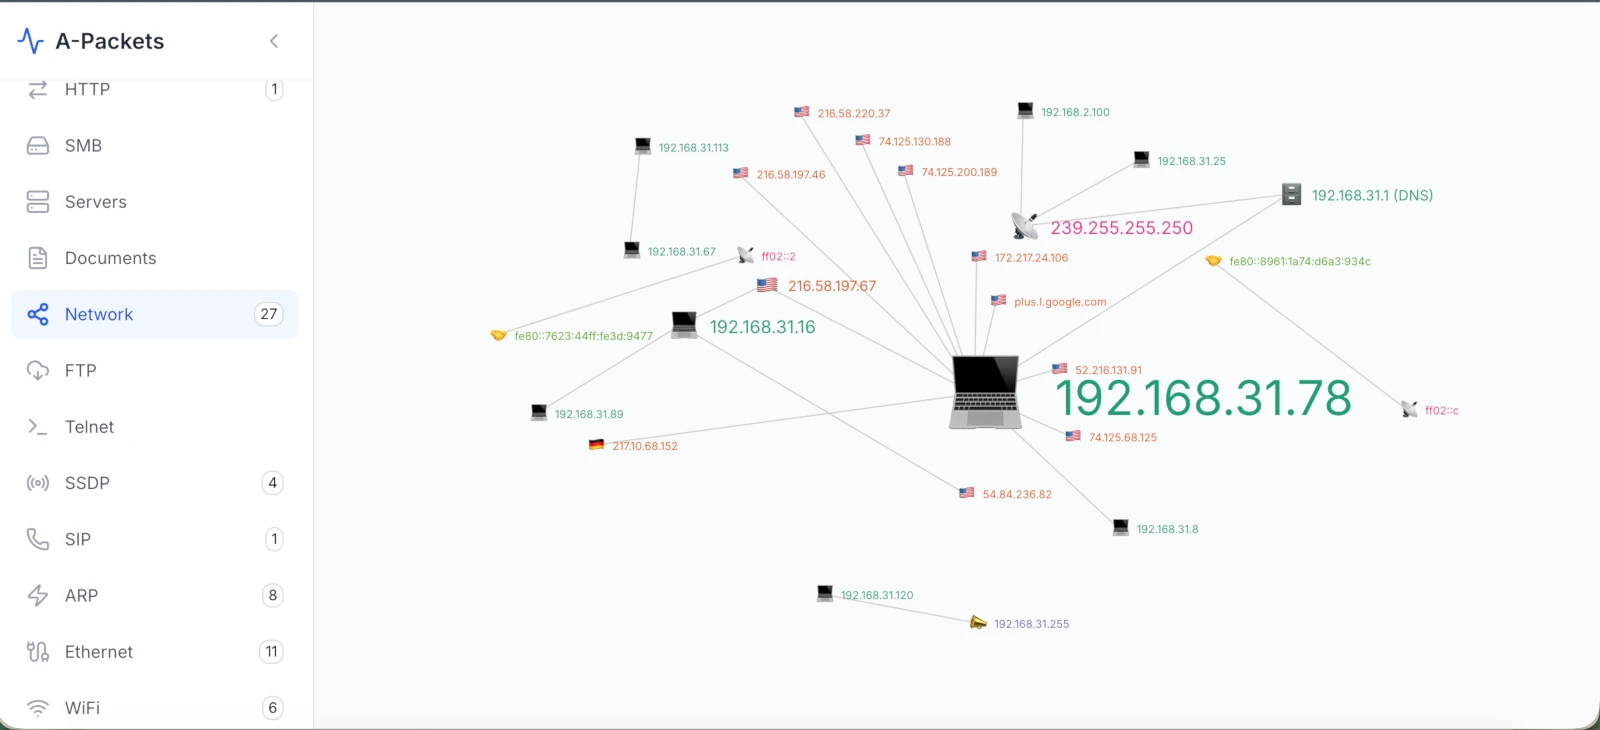Click the plus.l.google.com label
Screen dimensions: 1600x730
pyautogui.click(x=1060, y=302)
